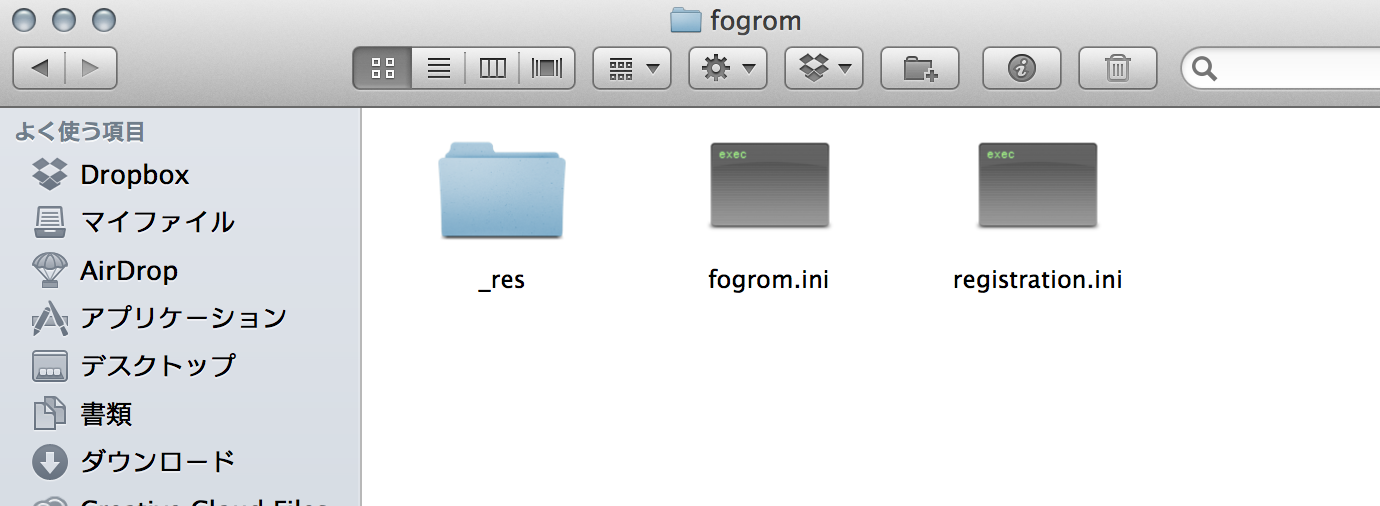Click the trash delete toolbar button
Viewport: 1380px width, 506px height.
coord(1117,68)
